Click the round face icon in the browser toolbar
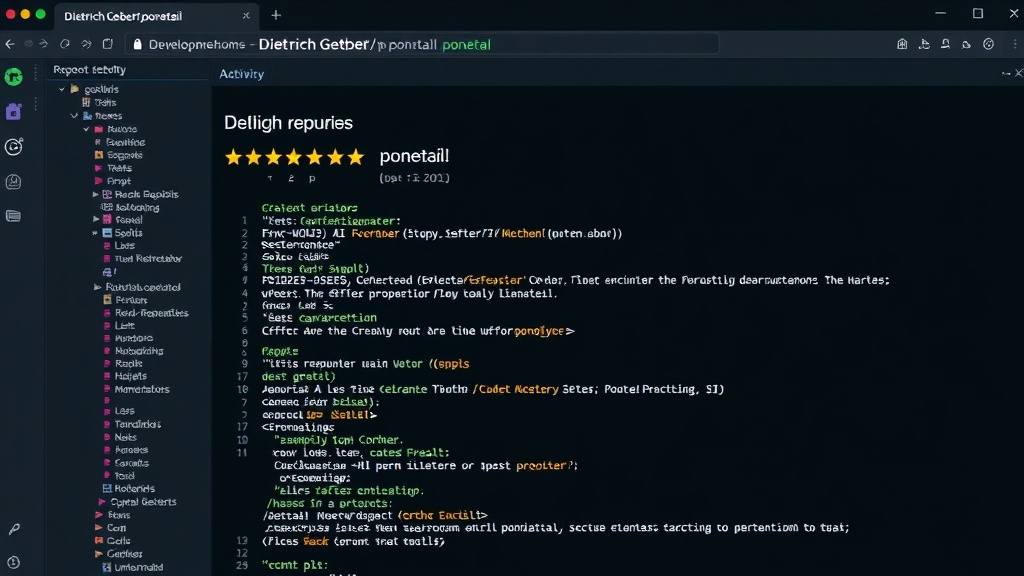Viewport: 1024px width, 576px height. point(989,44)
